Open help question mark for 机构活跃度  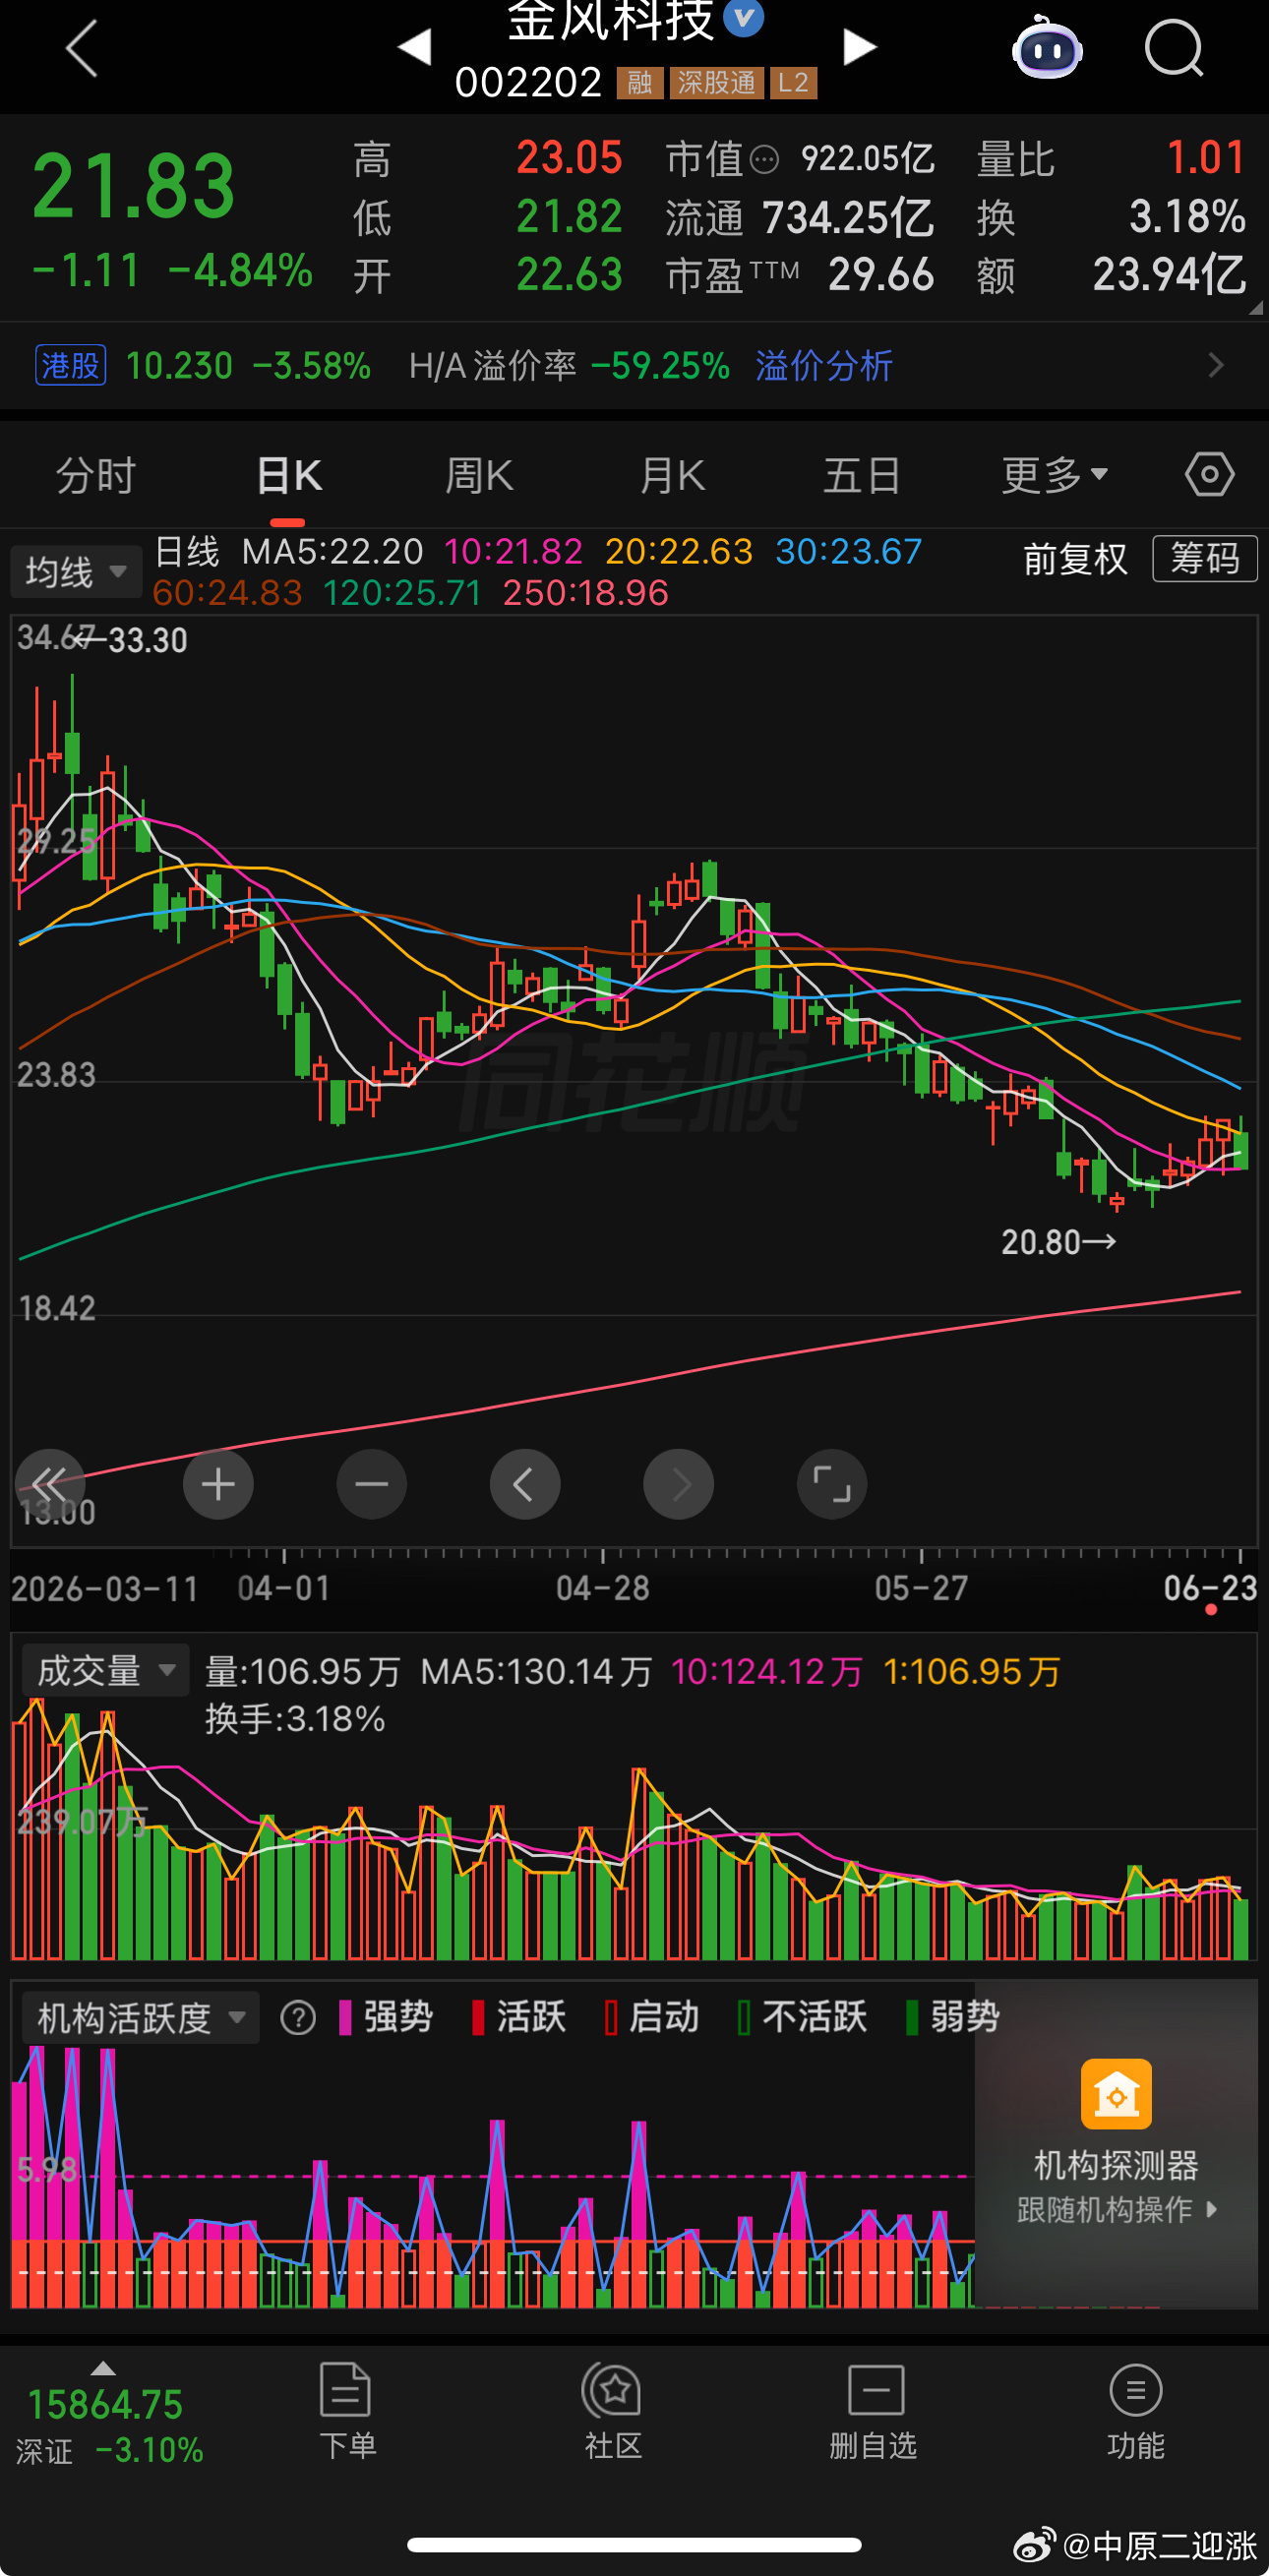298,2017
